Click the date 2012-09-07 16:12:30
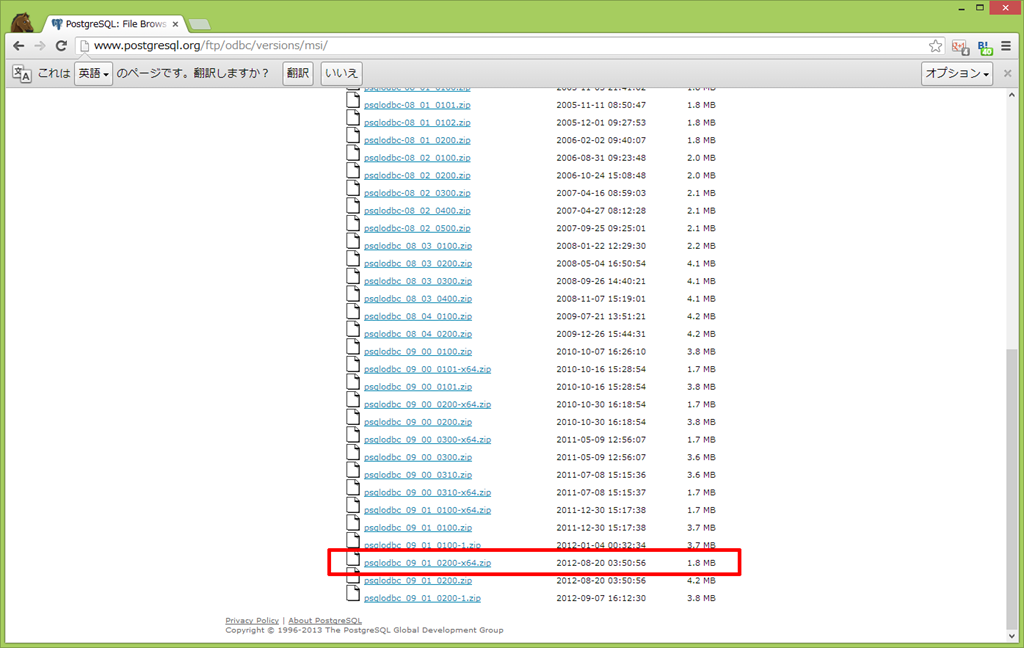The image size is (1024, 648). (x=601, y=598)
